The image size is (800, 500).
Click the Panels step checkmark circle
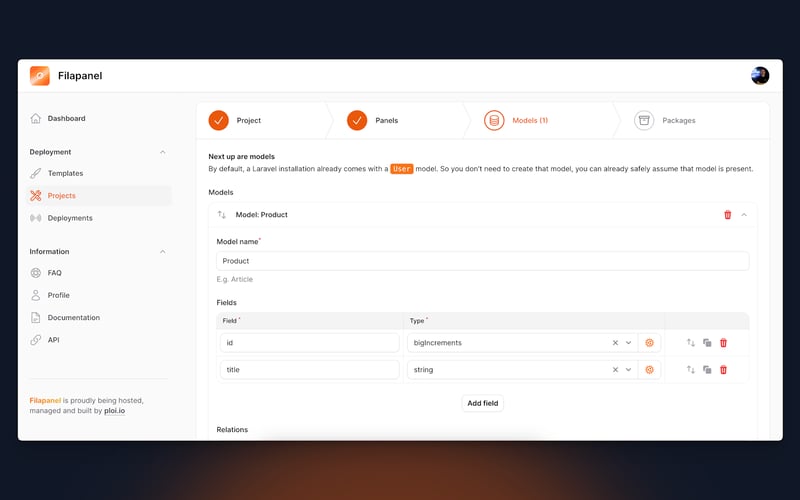point(357,120)
